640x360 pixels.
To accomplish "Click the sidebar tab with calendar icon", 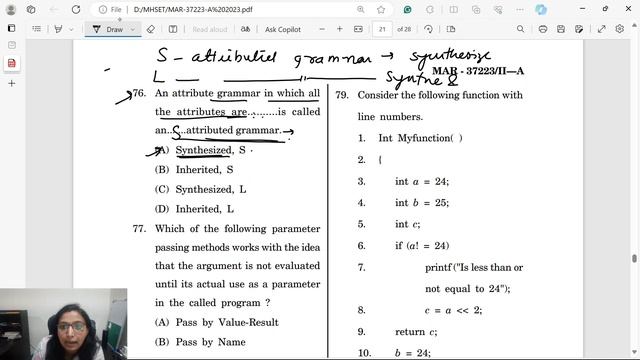I will 11,45.
